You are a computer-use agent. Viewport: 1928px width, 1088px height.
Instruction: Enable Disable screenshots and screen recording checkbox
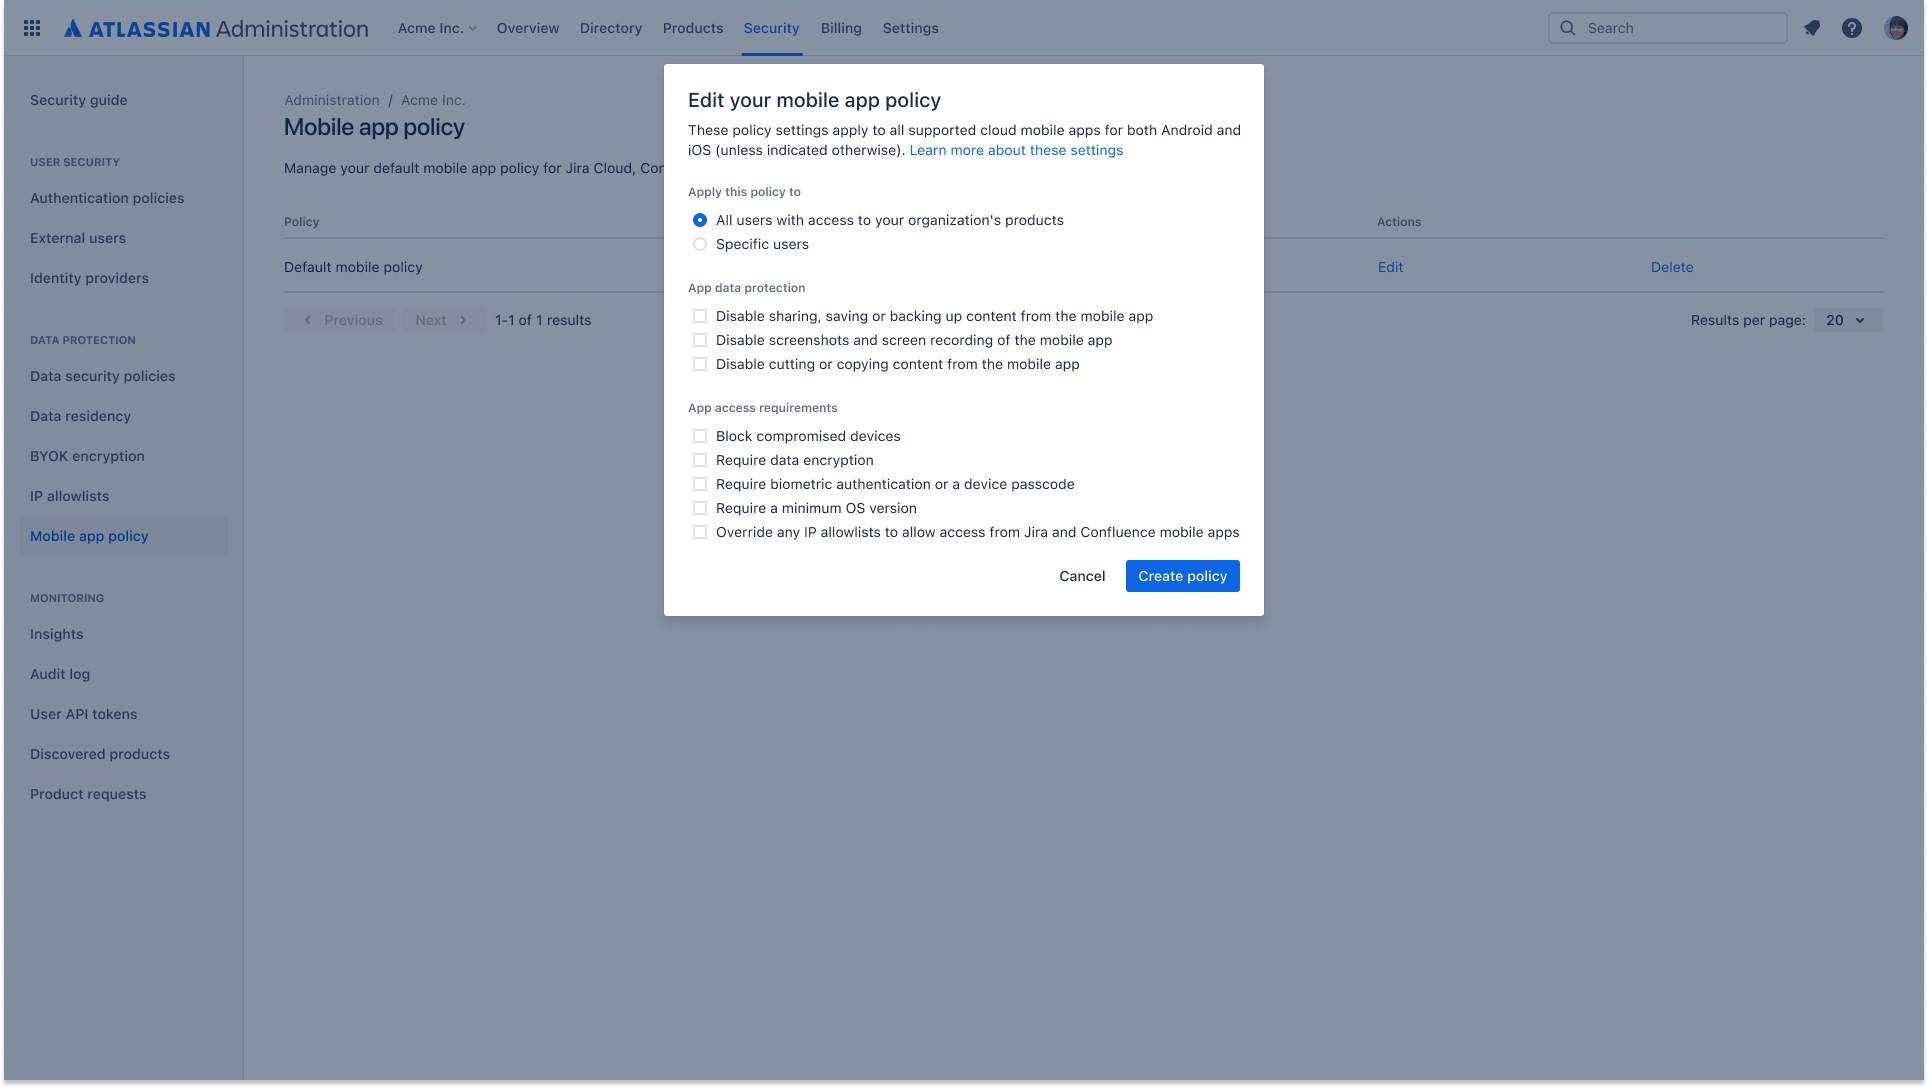699,340
